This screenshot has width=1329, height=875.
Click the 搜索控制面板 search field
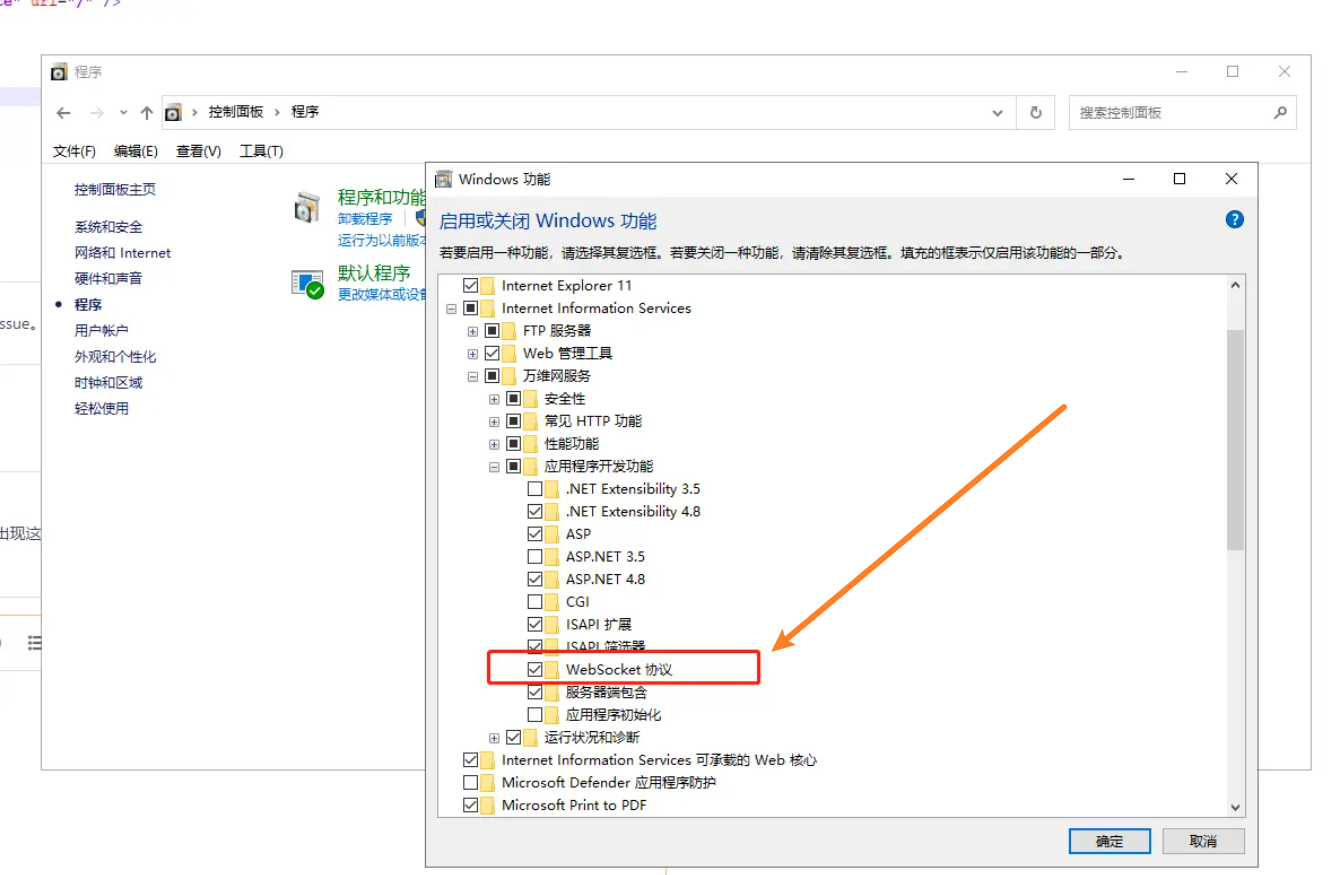pos(1170,113)
